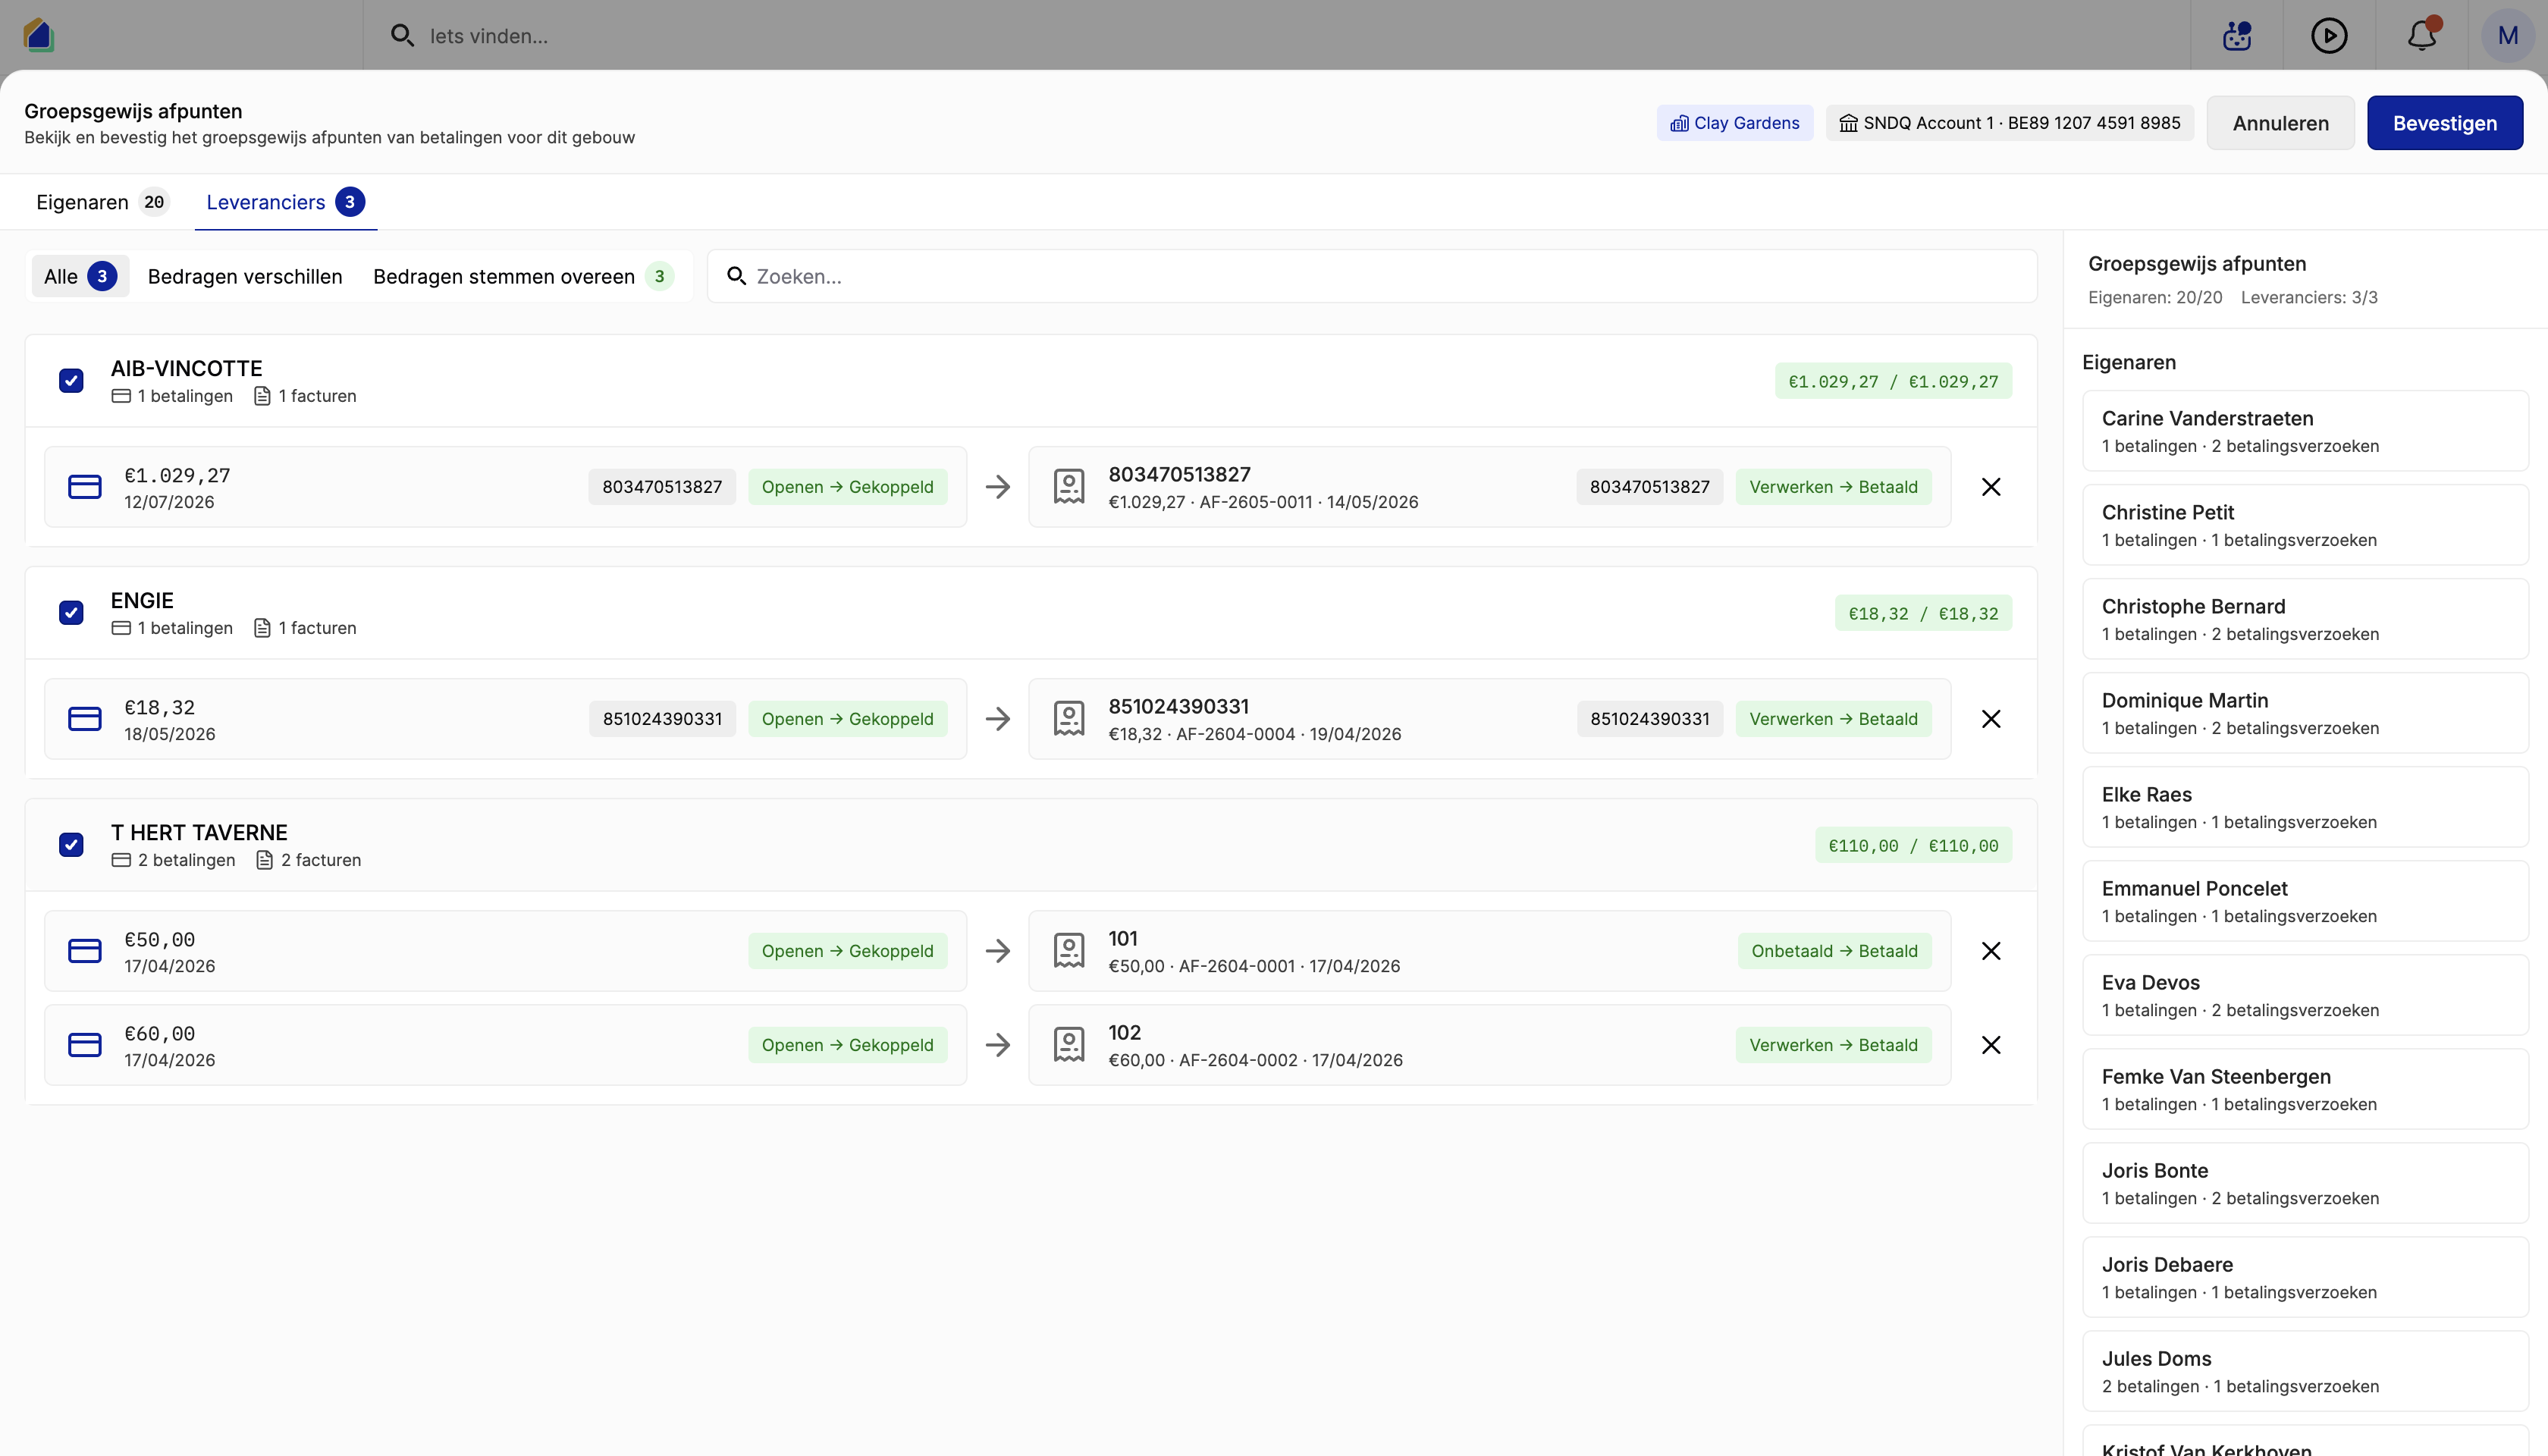Click Openen → Gekoppeld badge for €50,00

(847, 951)
